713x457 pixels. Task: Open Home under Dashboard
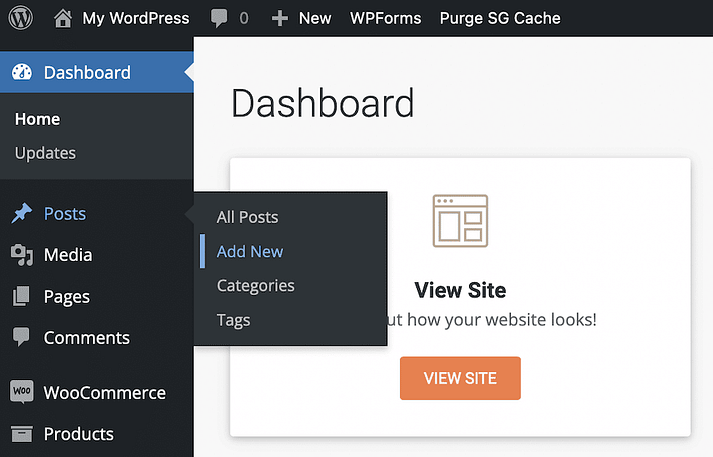[x=37, y=119]
